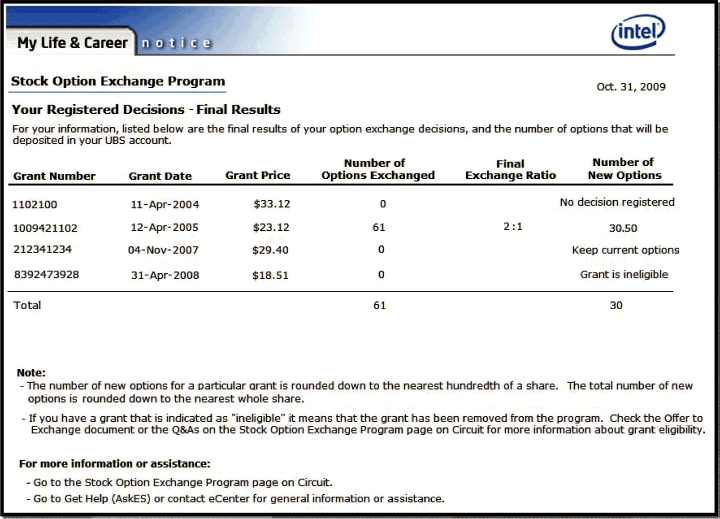Select the Grant Date column header
Viewport: 720px width, 519px height.
pos(160,176)
